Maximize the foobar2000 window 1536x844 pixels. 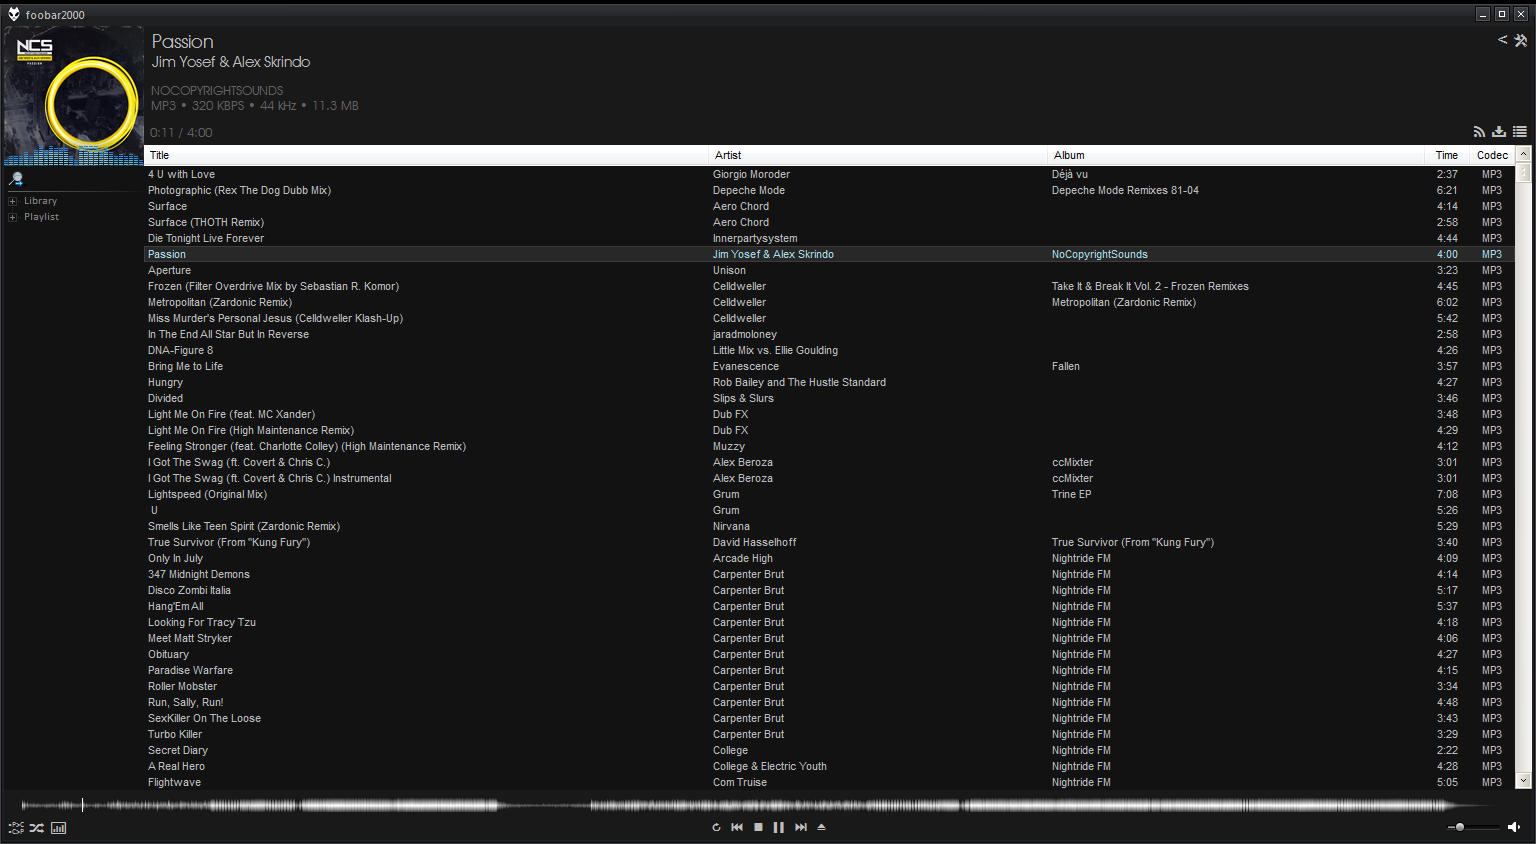[1501, 14]
